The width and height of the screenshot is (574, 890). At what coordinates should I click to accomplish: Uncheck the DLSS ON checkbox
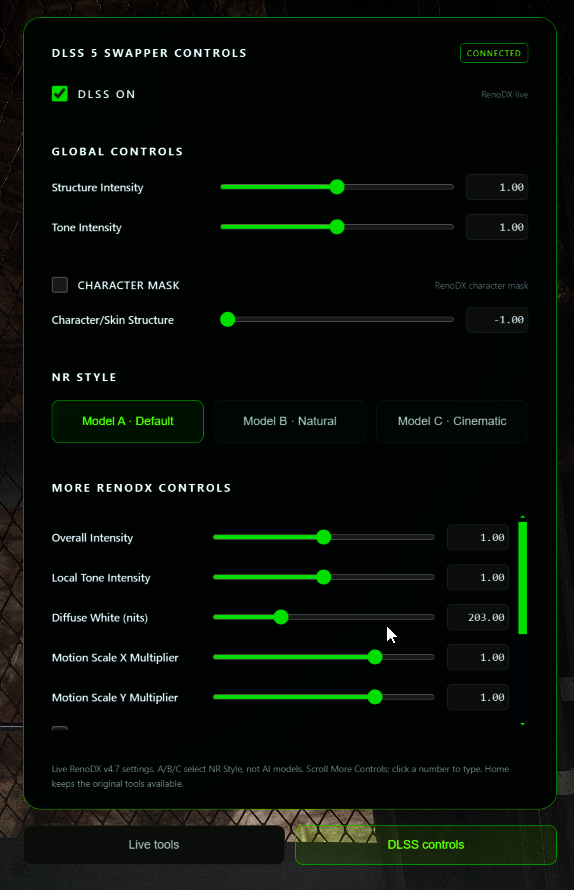60,94
